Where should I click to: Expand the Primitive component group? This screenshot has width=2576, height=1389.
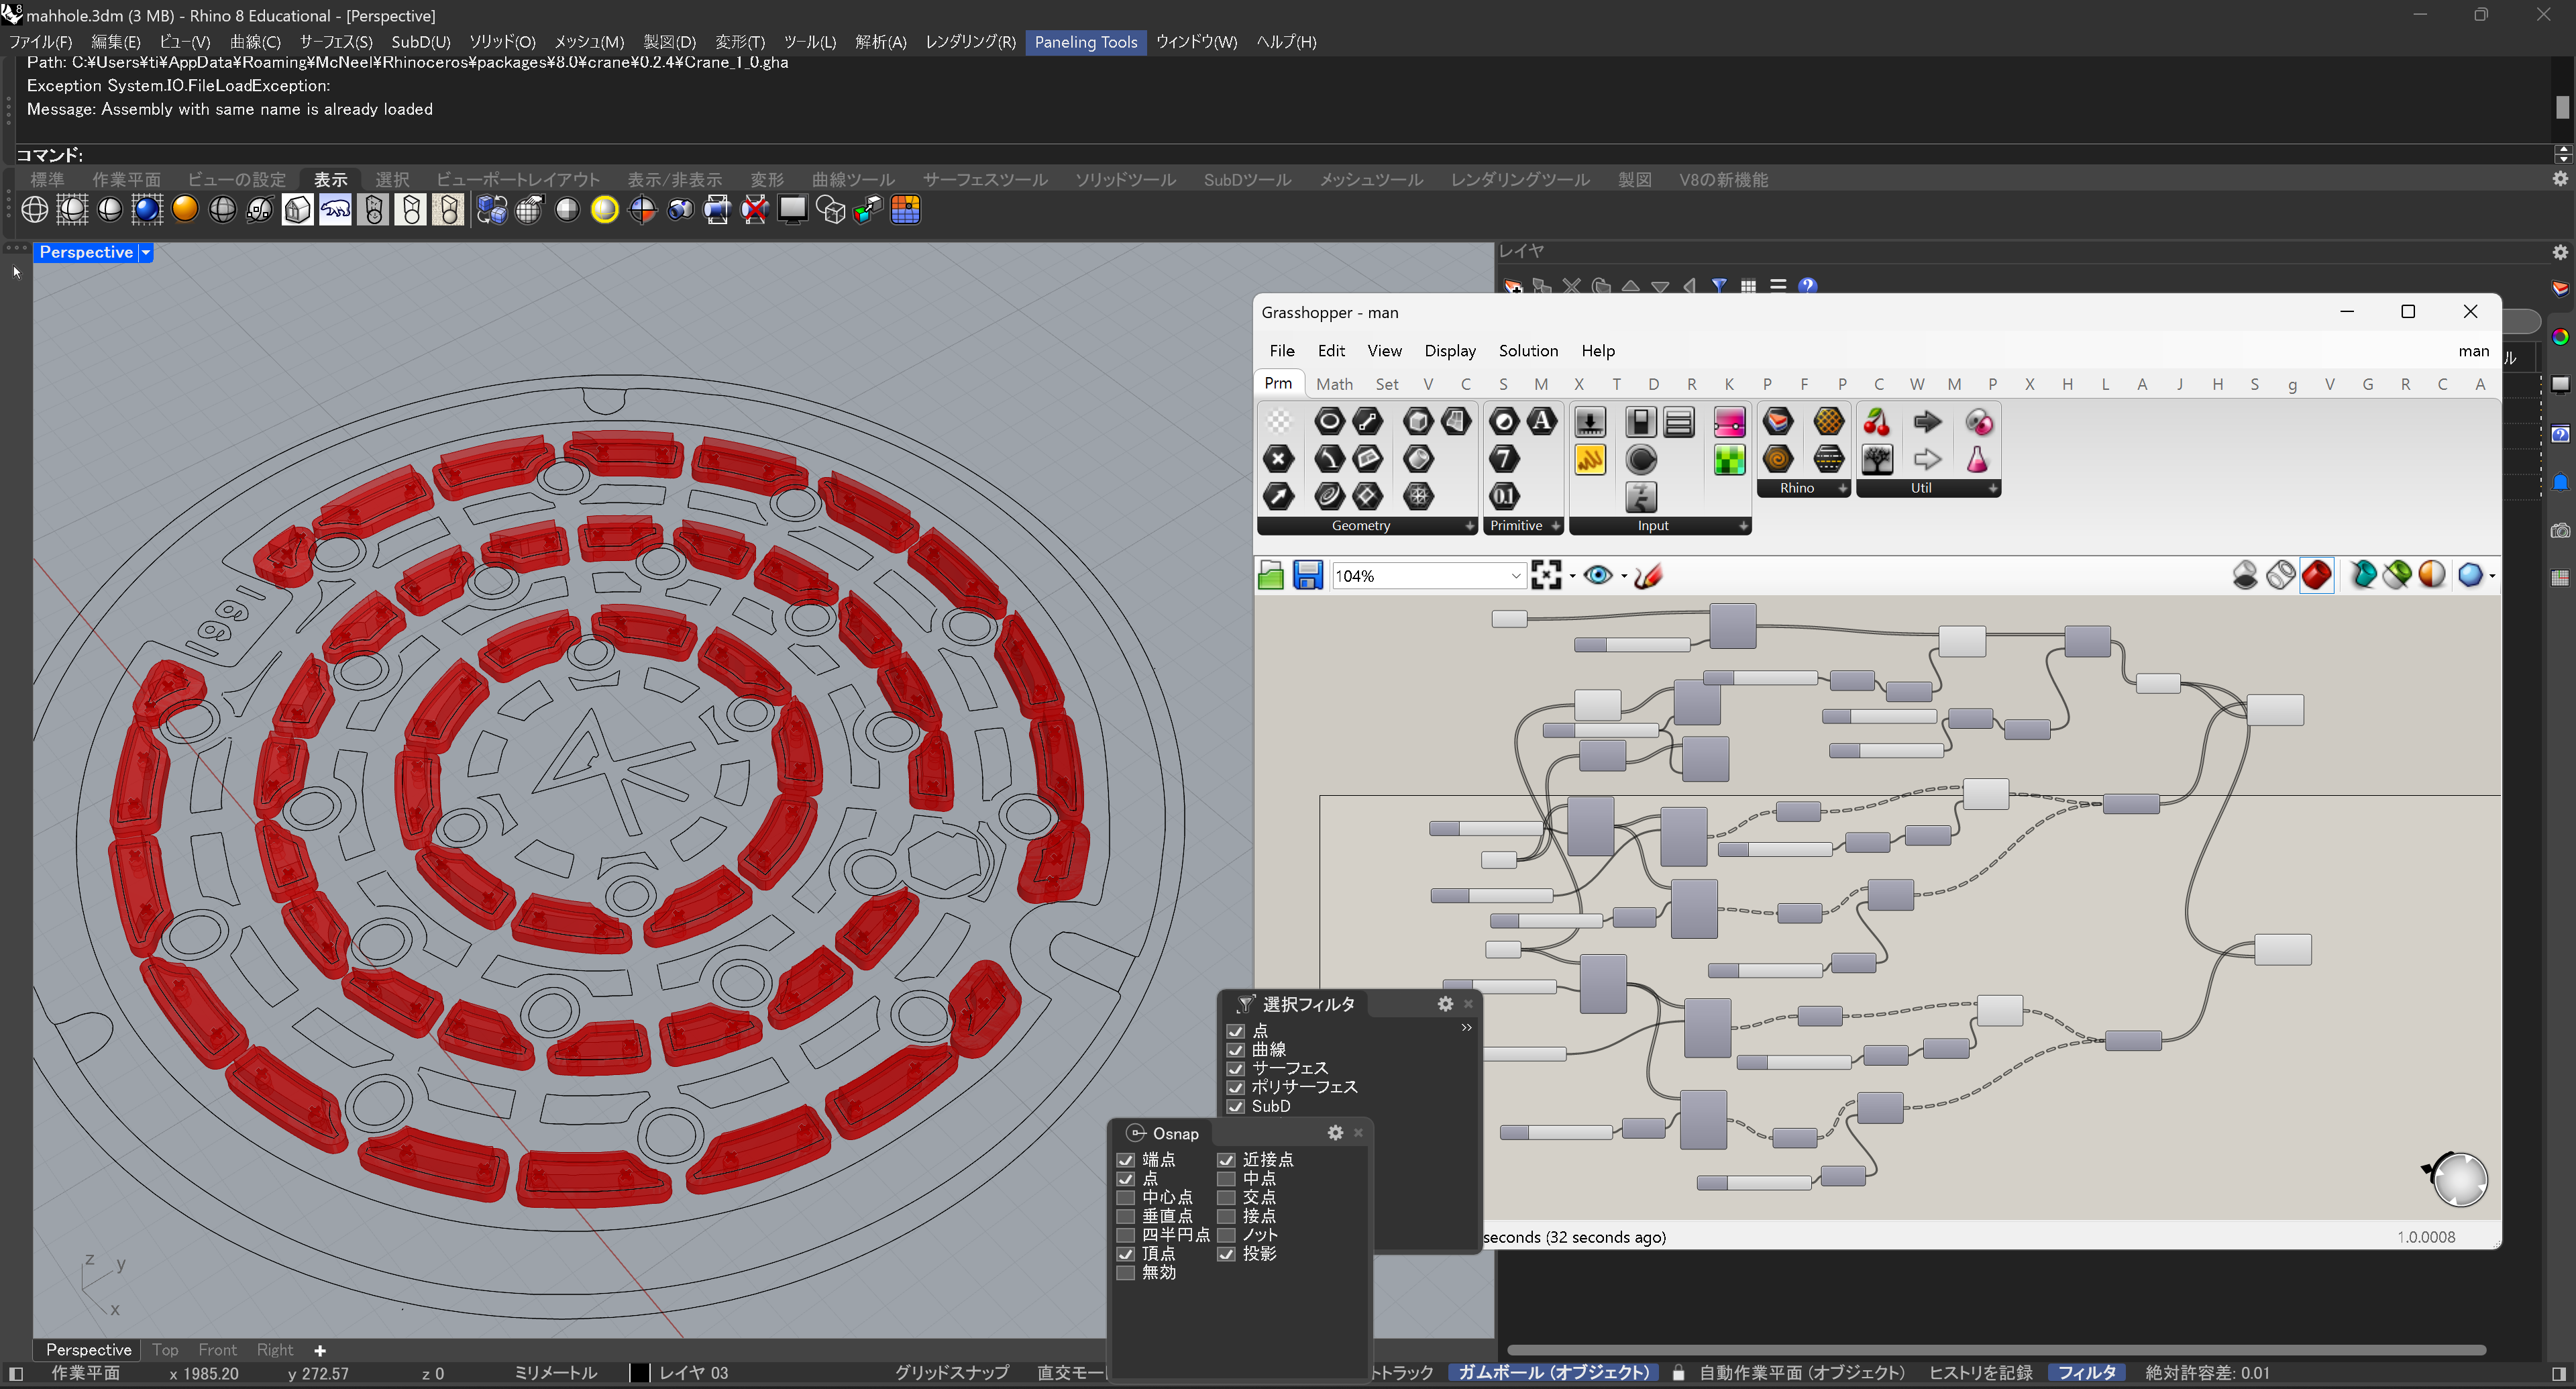(x=1556, y=526)
